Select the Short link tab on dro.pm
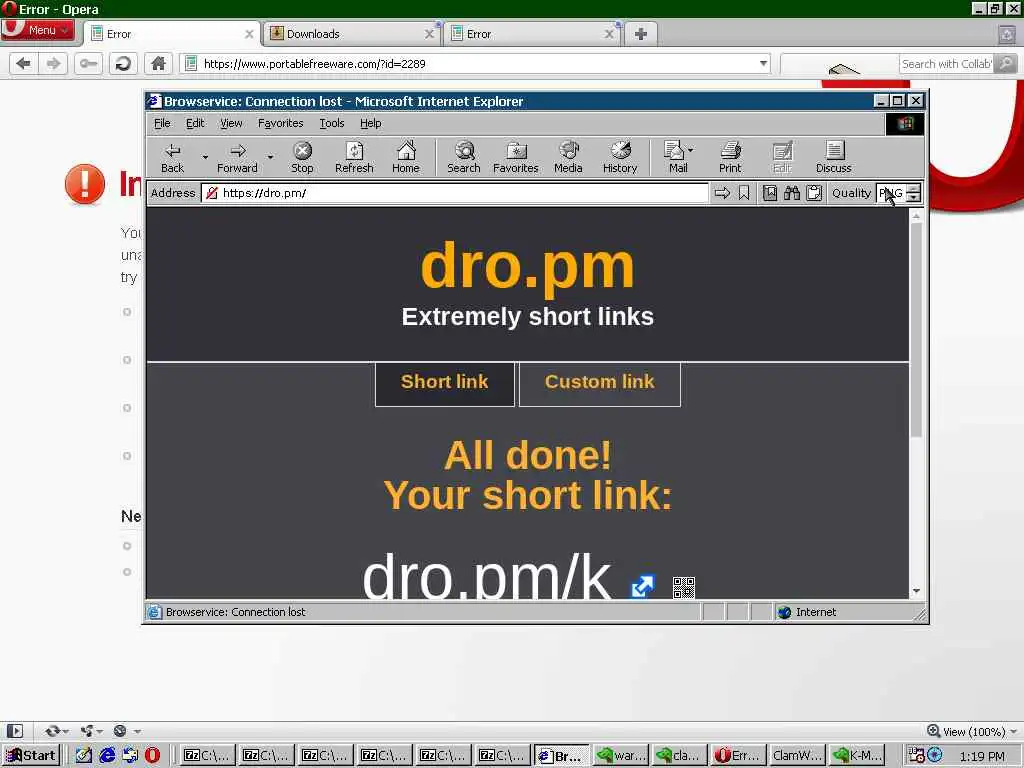 tap(445, 383)
